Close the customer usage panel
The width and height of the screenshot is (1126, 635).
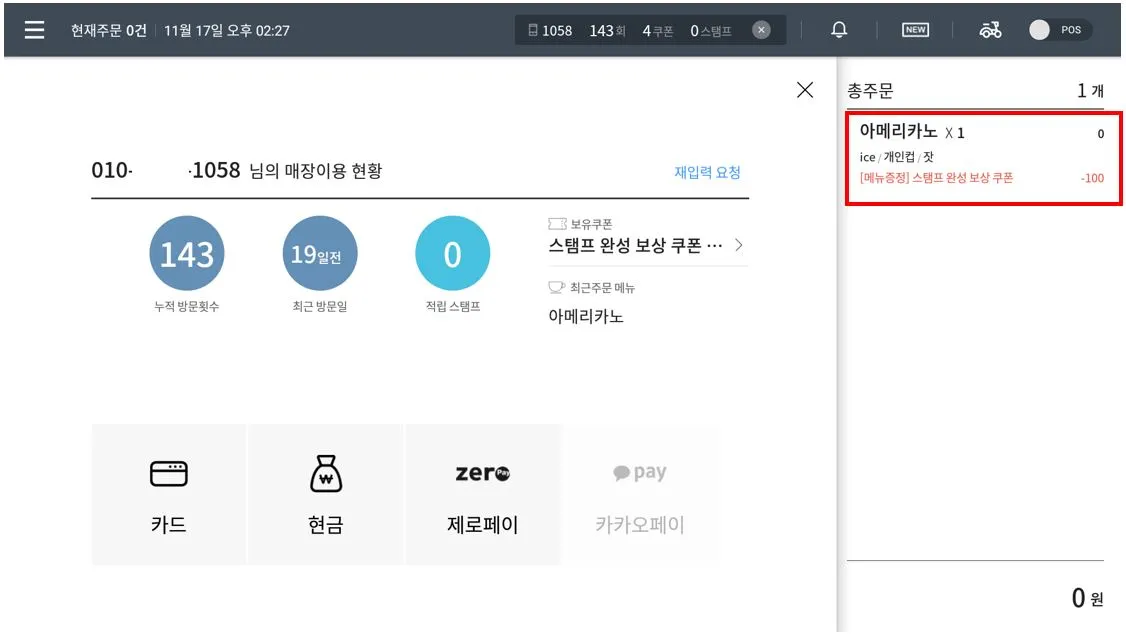(805, 90)
